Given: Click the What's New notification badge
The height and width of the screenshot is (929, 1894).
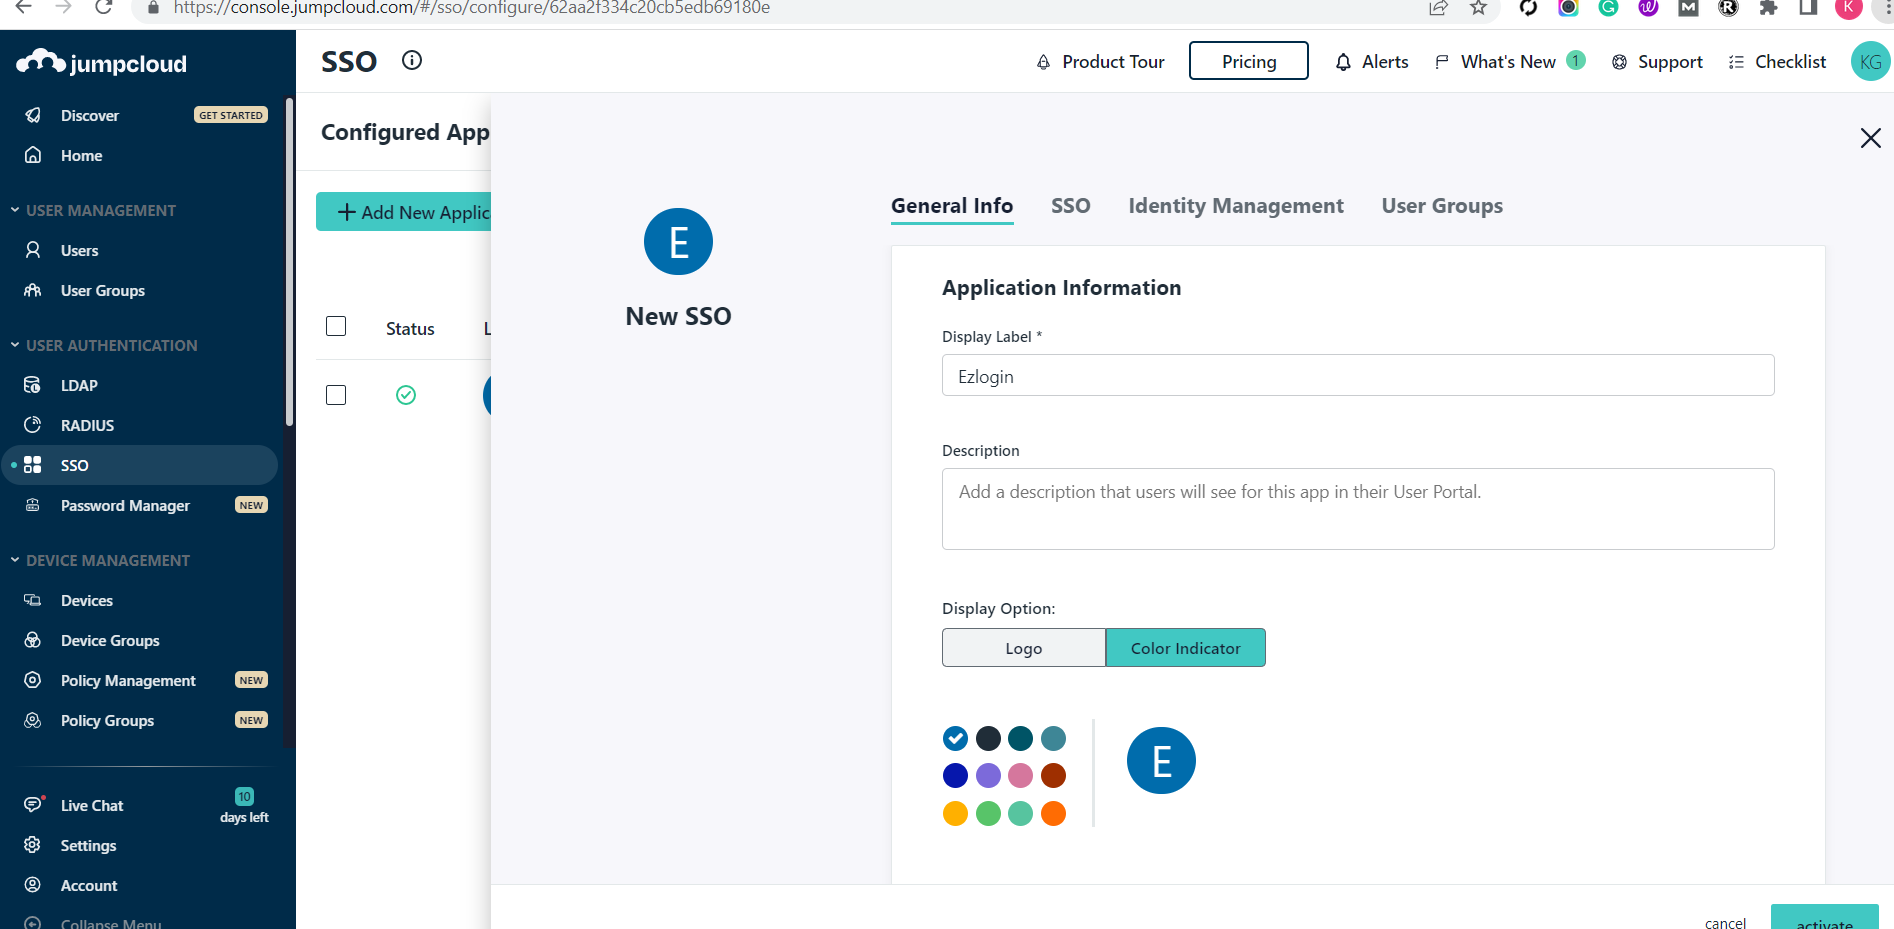Looking at the screenshot, I should [1576, 60].
